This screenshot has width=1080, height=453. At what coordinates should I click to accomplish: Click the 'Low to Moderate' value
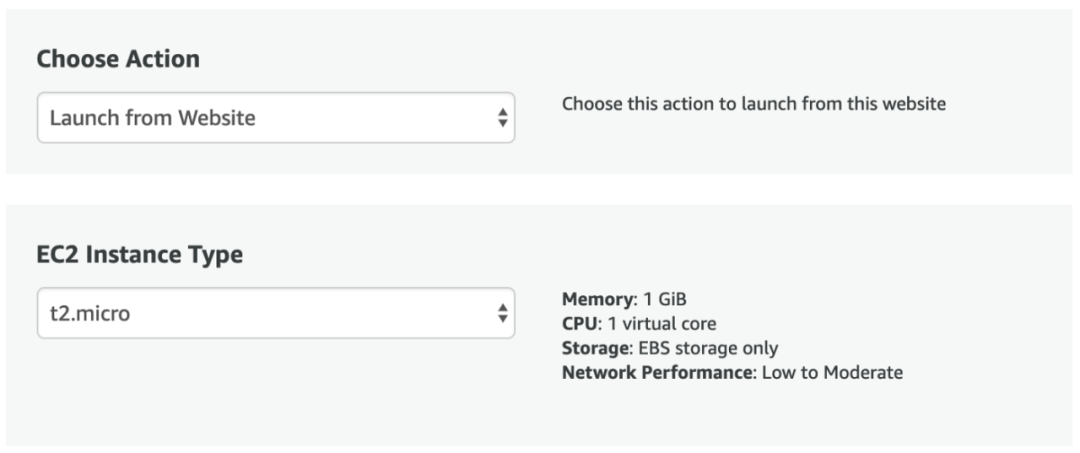(832, 372)
